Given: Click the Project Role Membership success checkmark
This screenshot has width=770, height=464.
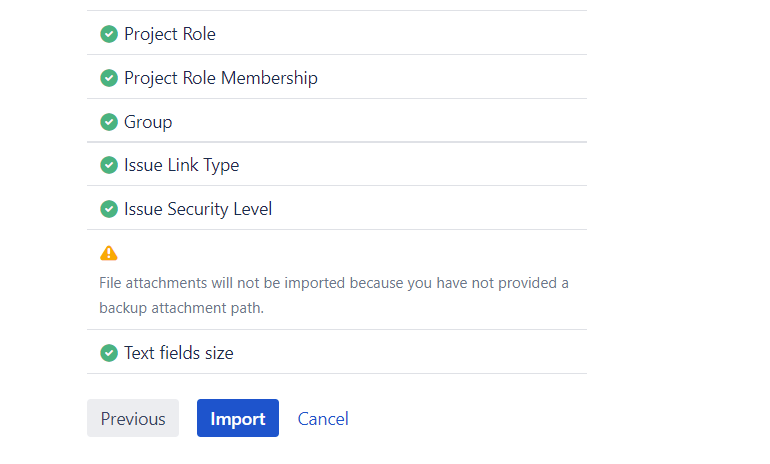Looking at the screenshot, I should tap(109, 78).
